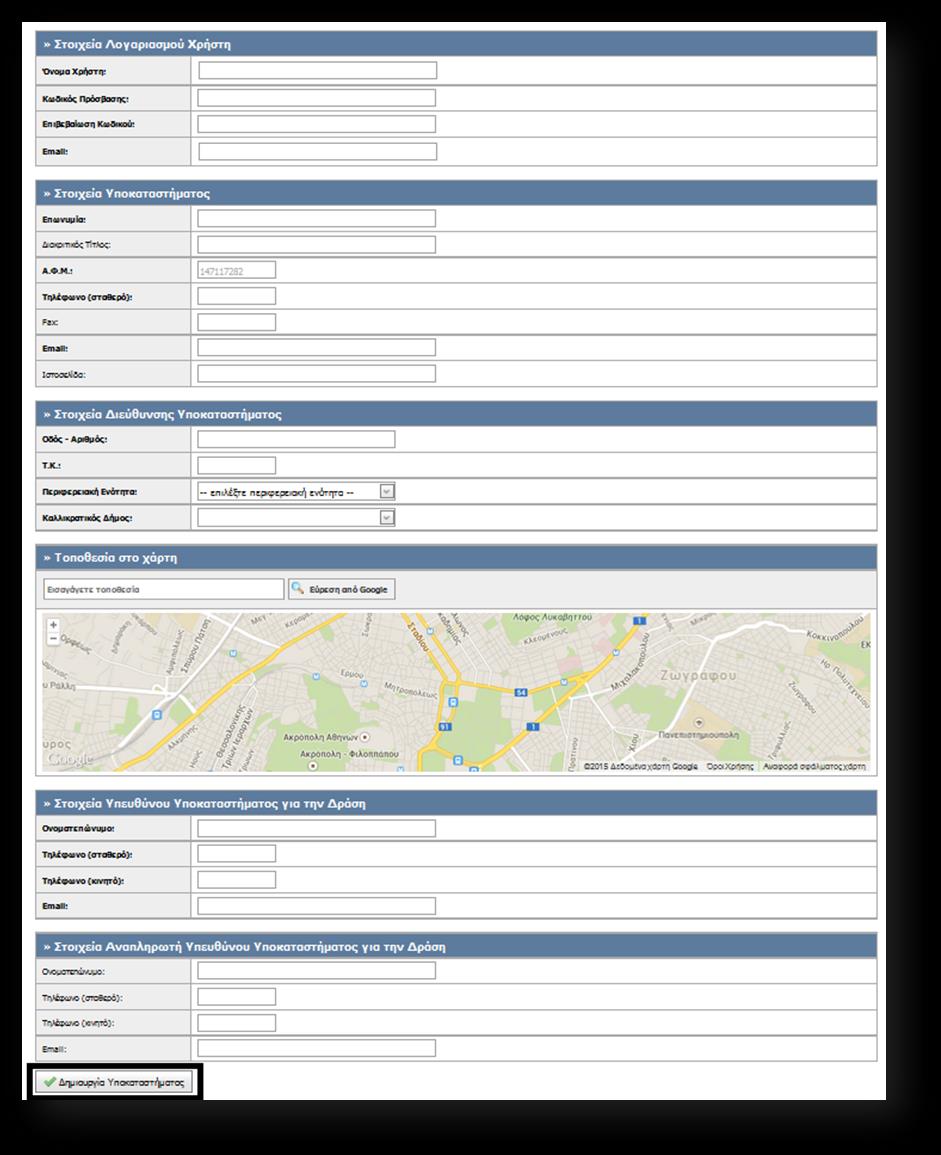Focus the Οδός - Αριθμός field
941x1155 pixels.
pos(296,440)
